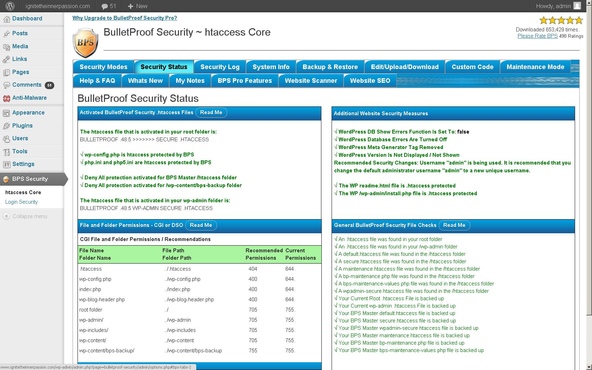Open the admin user avatar in top bar

pos(577,6)
